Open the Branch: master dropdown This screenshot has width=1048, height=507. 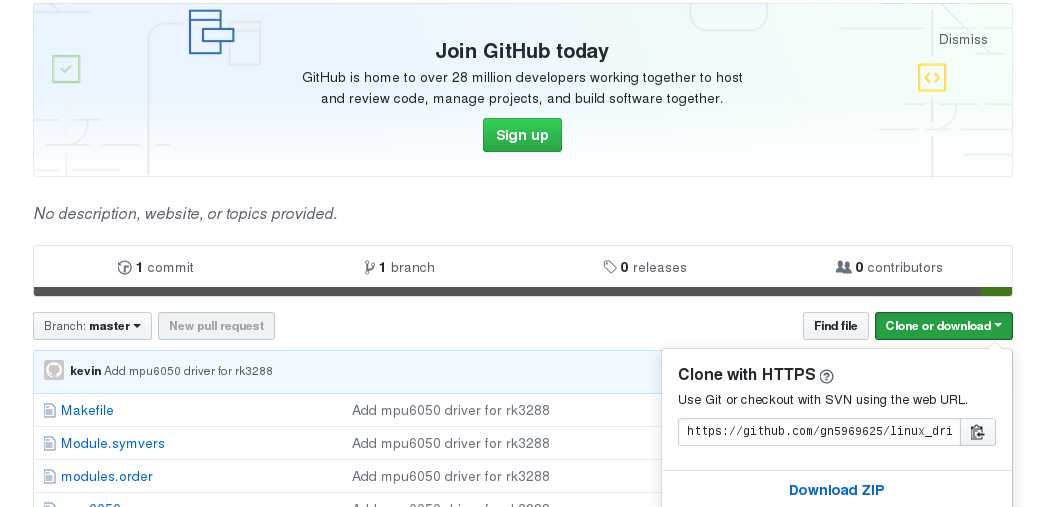coord(92,326)
